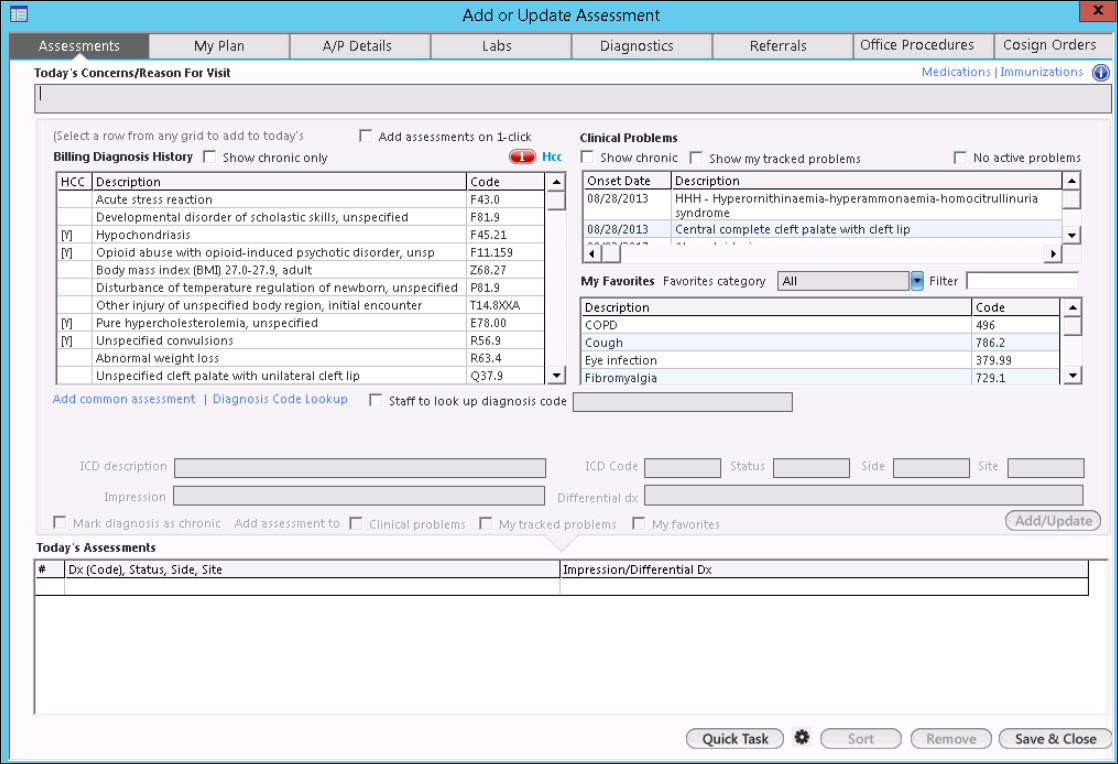The height and width of the screenshot is (764, 1118).
Task: Click the up arrow of the Clinical Problems scrollbar
Action: 1072,181
